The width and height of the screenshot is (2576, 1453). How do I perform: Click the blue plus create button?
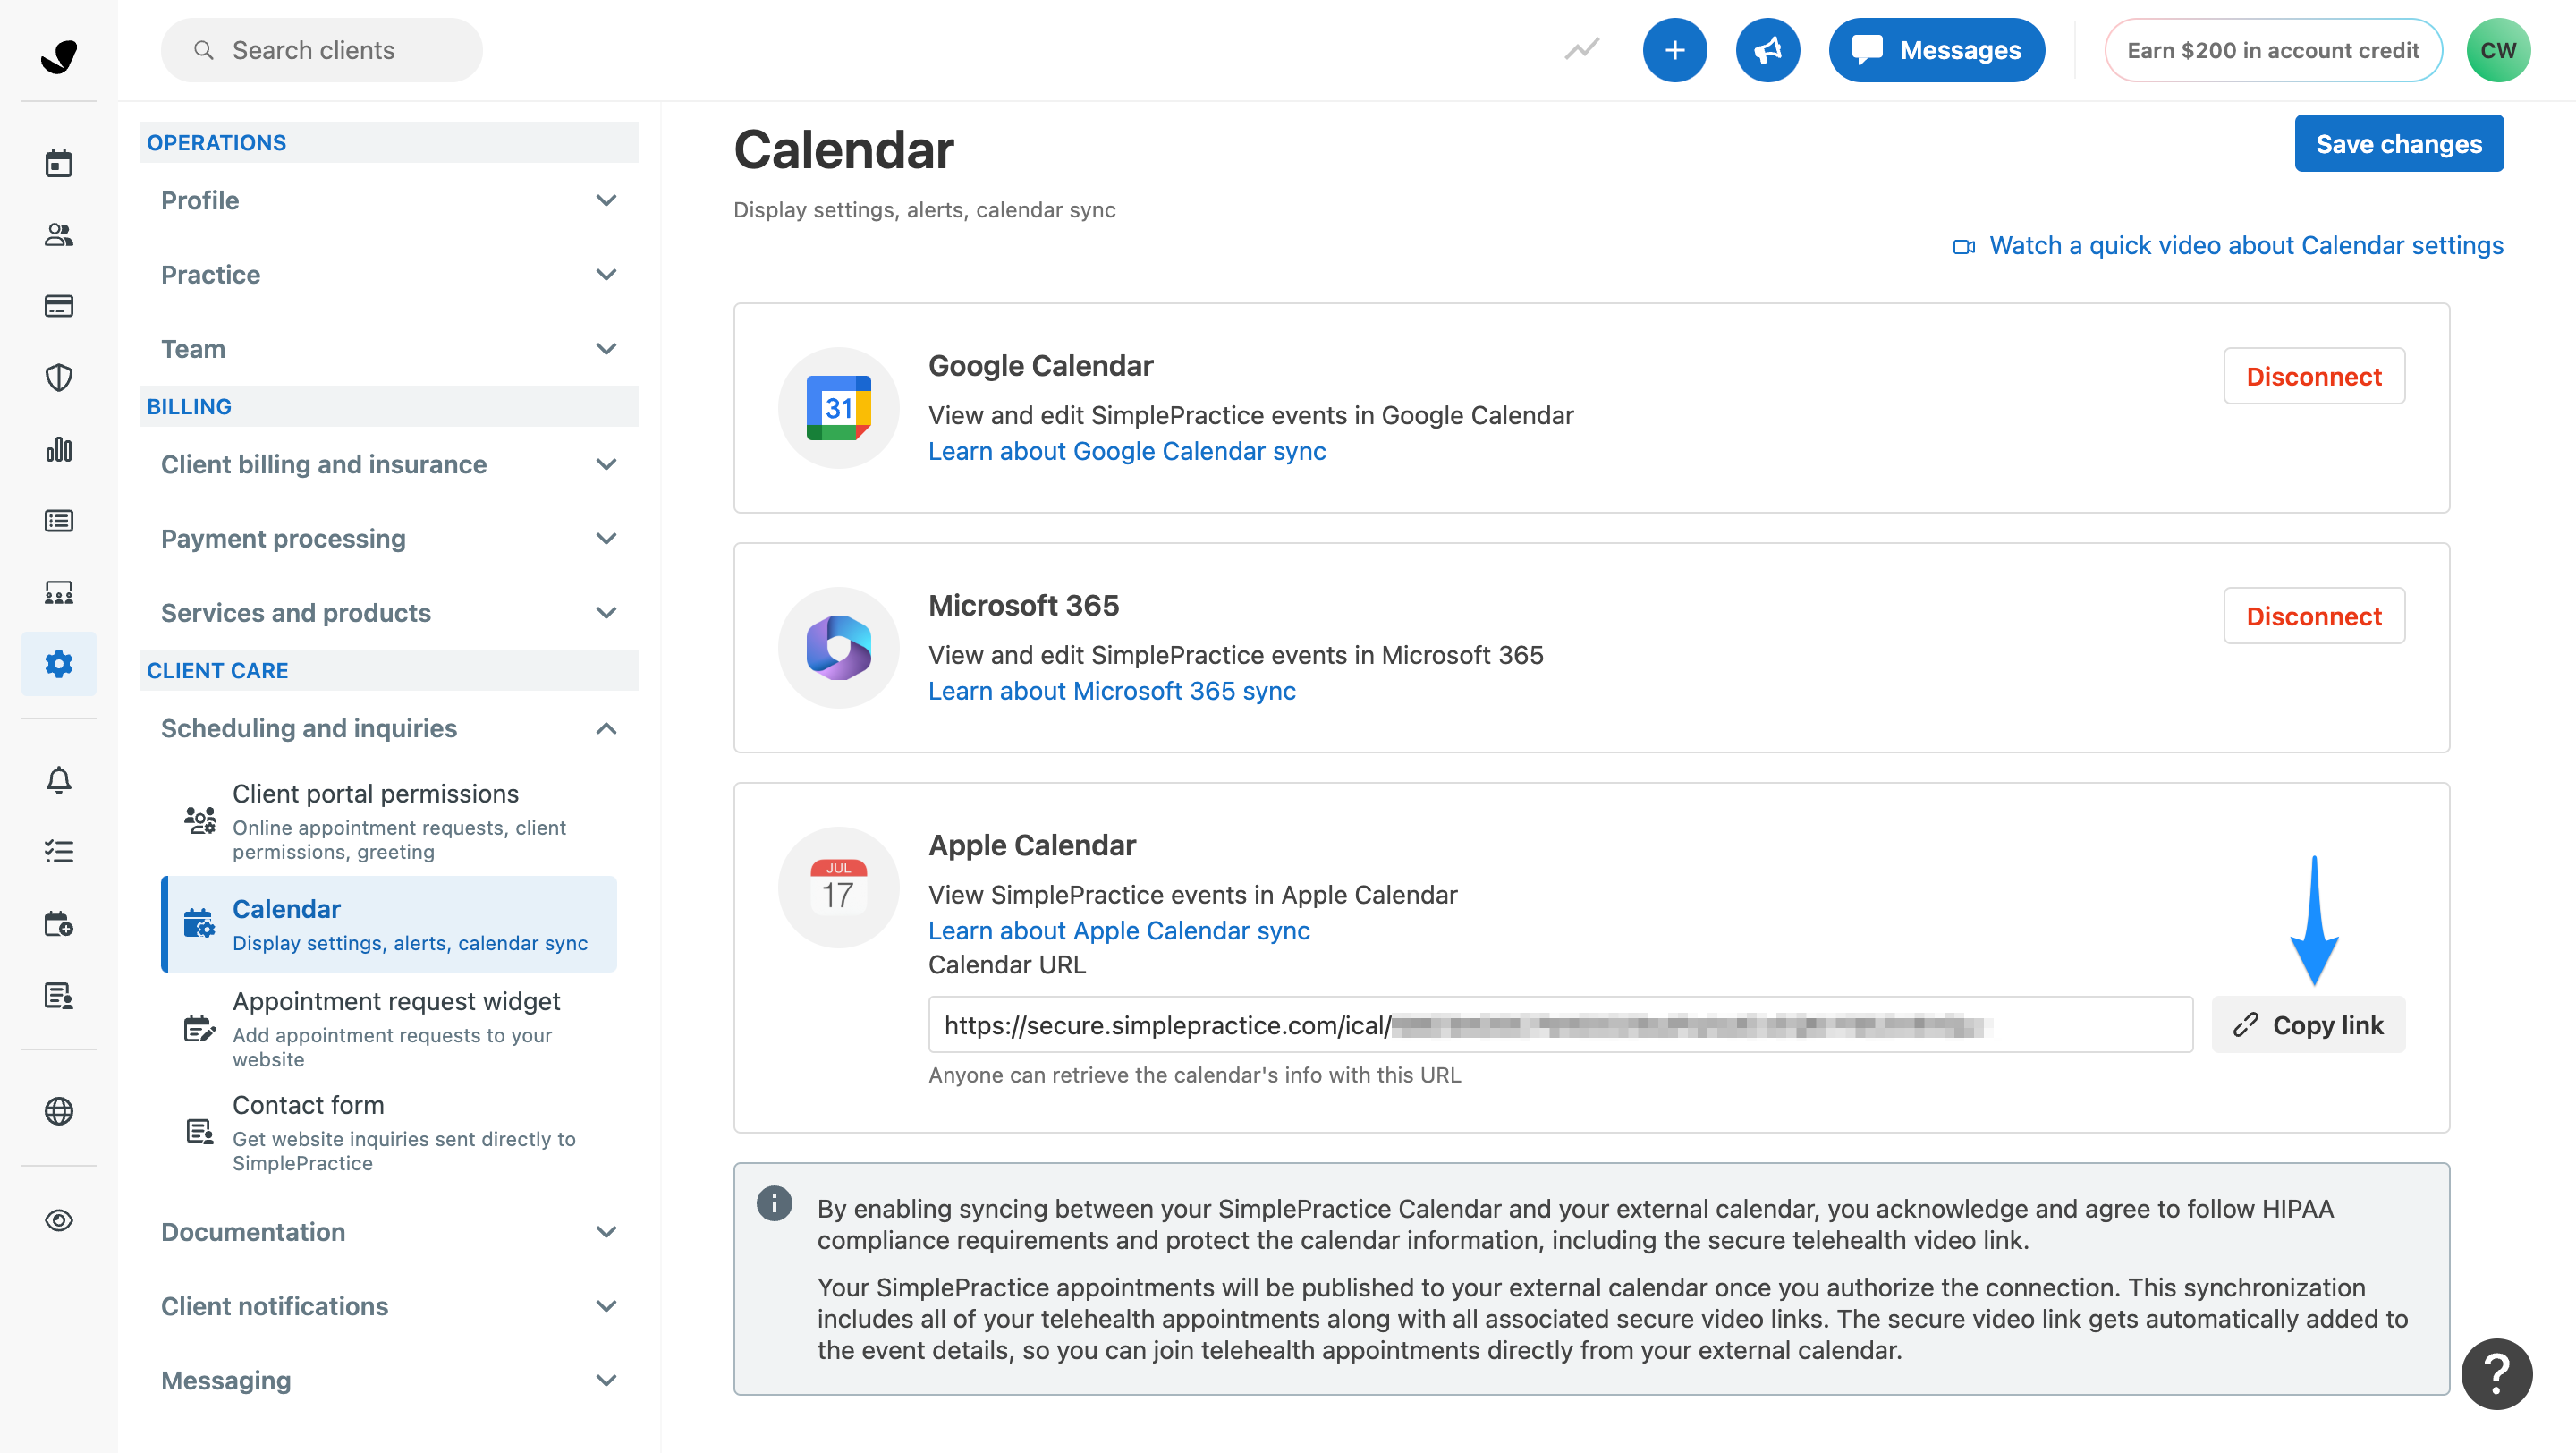[1675, 50]
